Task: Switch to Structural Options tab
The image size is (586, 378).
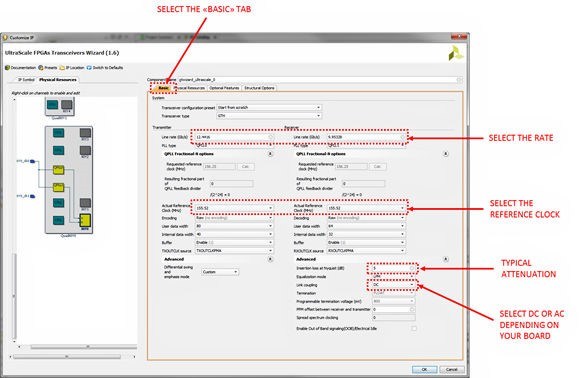Action: click(259, 88)
